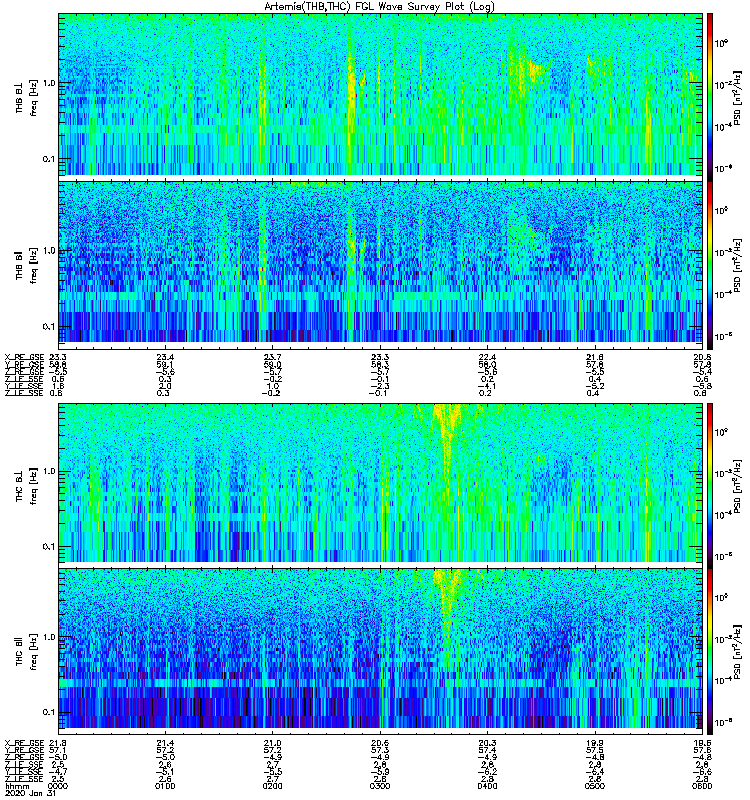Click the X_RE_GSE value 19.9 under the THC panels
The image size is (750, 800).
594,743
